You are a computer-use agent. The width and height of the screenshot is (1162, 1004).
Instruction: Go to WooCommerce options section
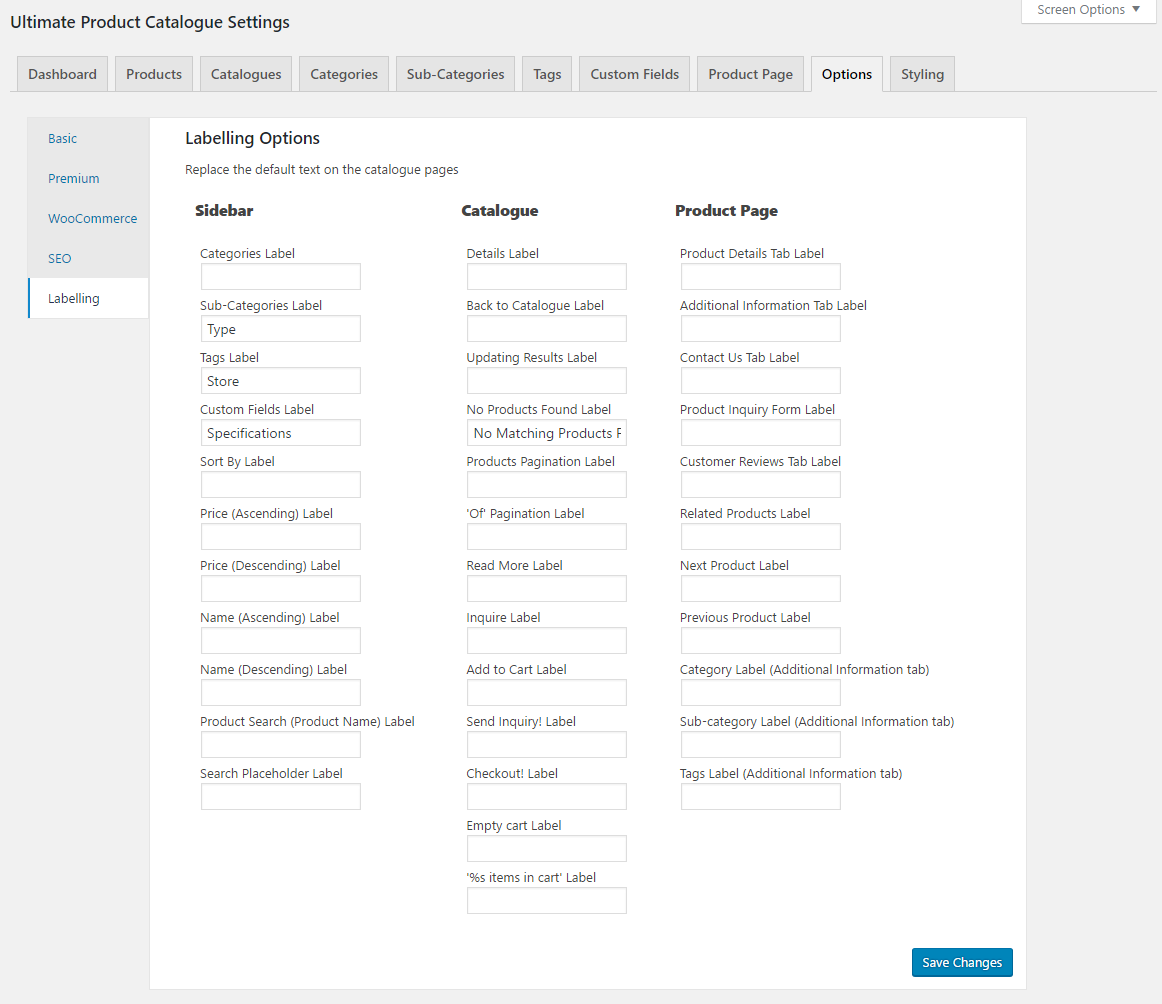(92, 218)
